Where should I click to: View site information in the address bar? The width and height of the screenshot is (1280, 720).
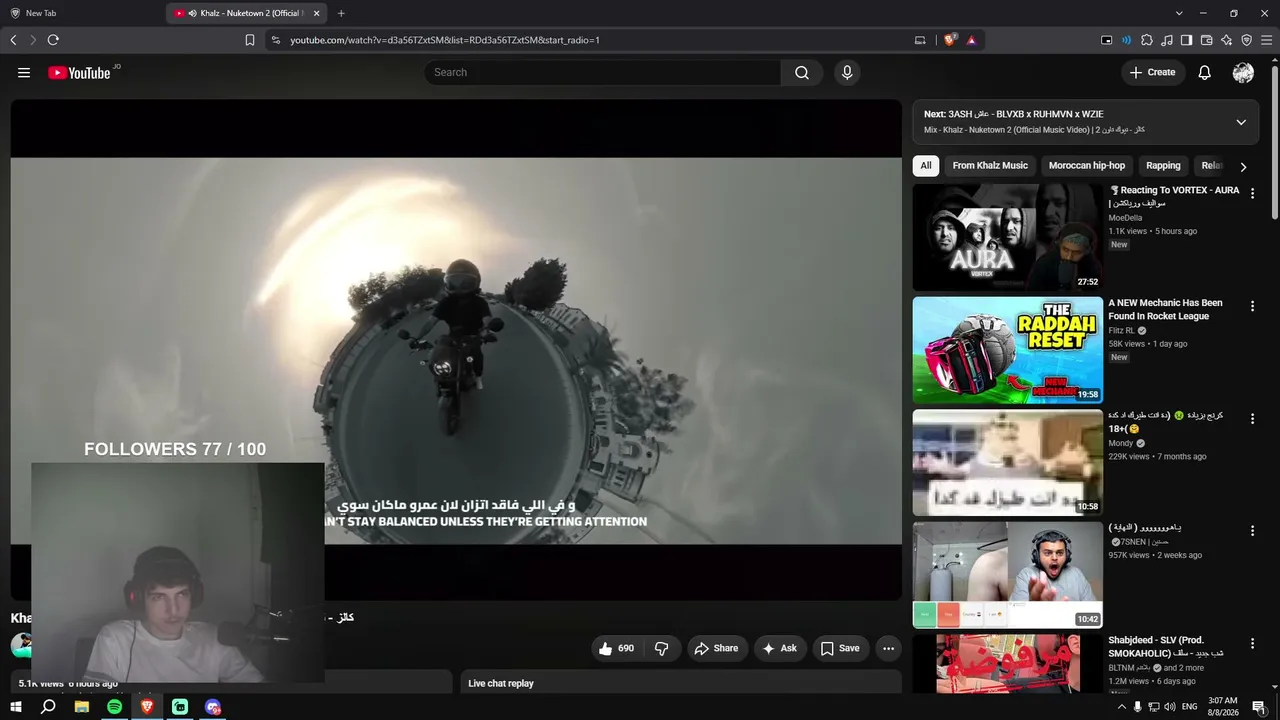(x=275, y=40)
